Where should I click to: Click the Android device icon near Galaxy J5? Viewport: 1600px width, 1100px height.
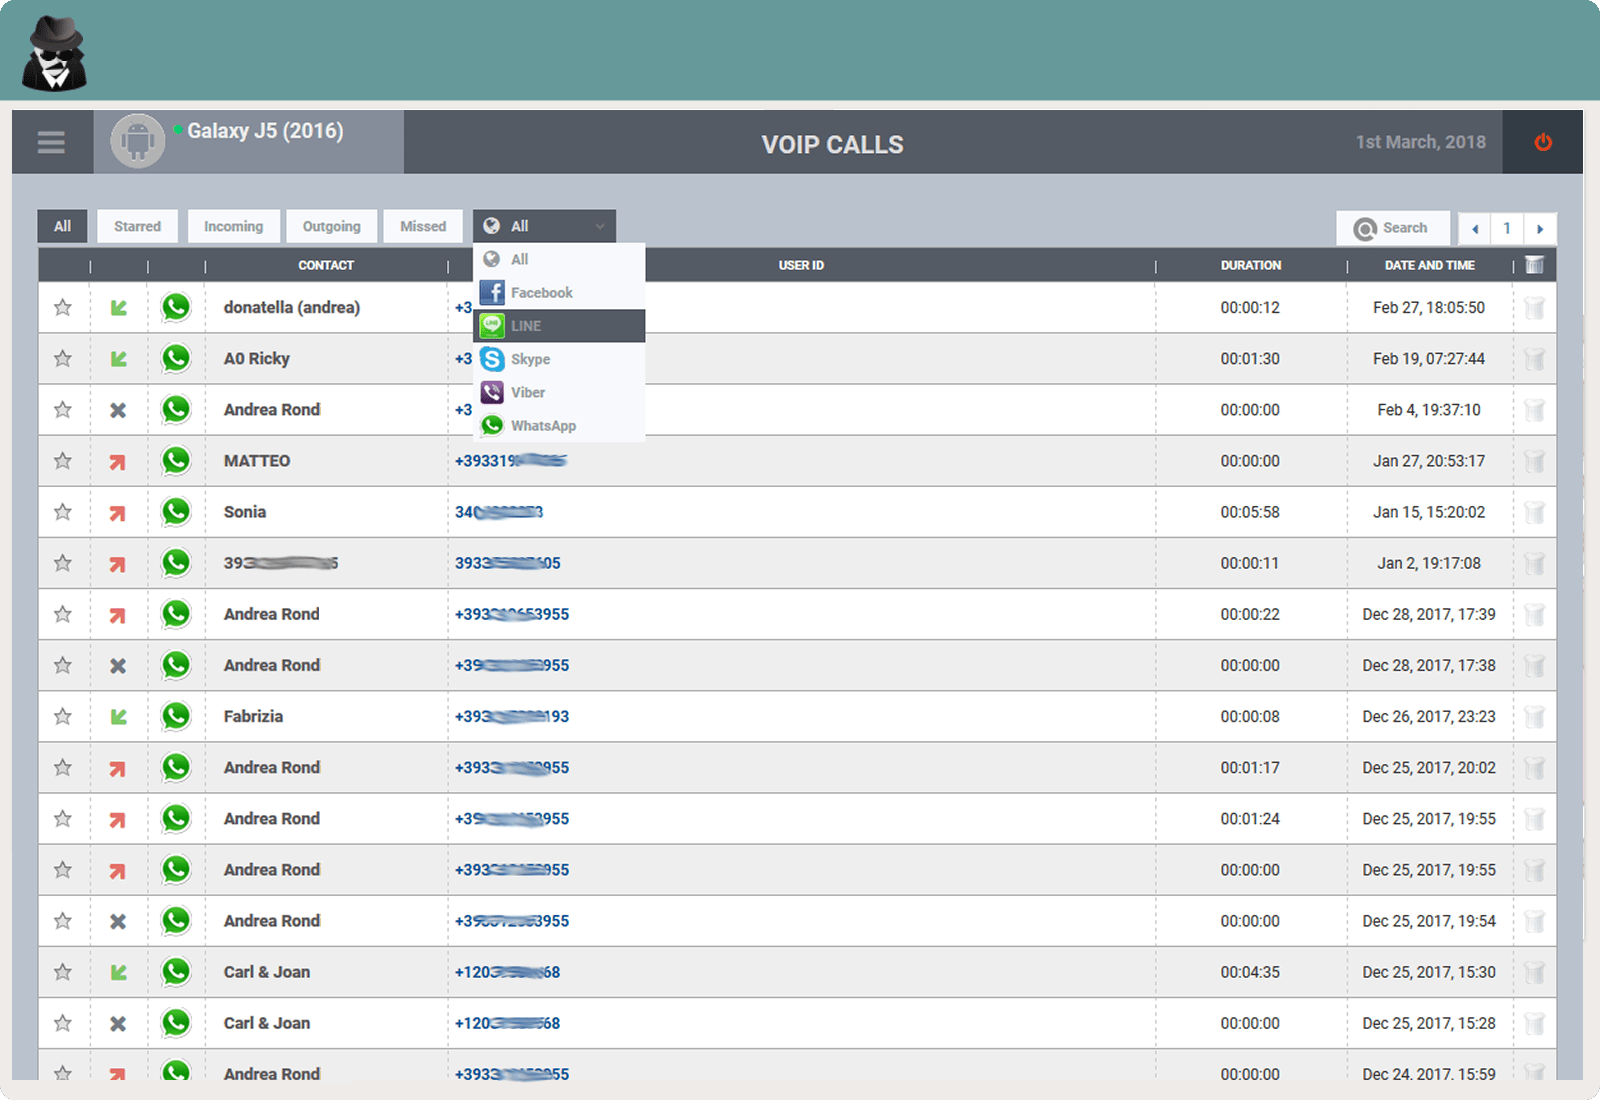pyautogui.click(x=137, y=141)
